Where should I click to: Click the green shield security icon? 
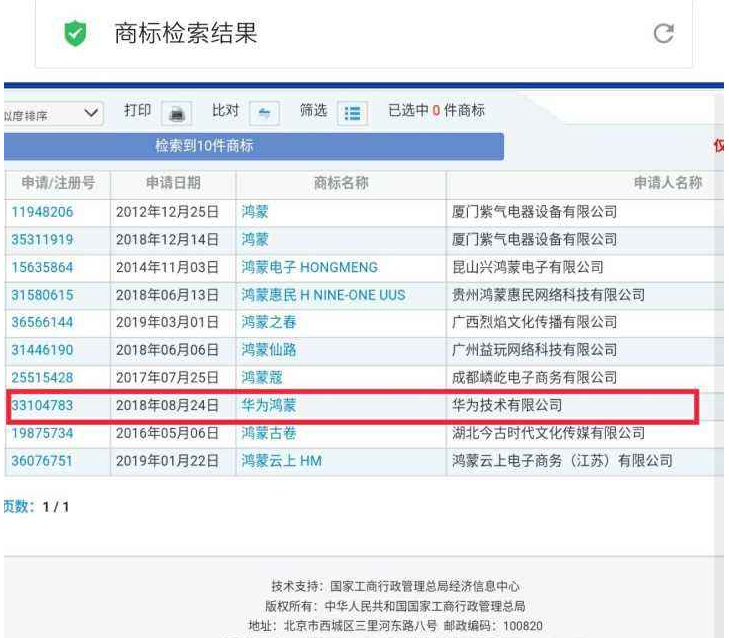click(75, 33)
